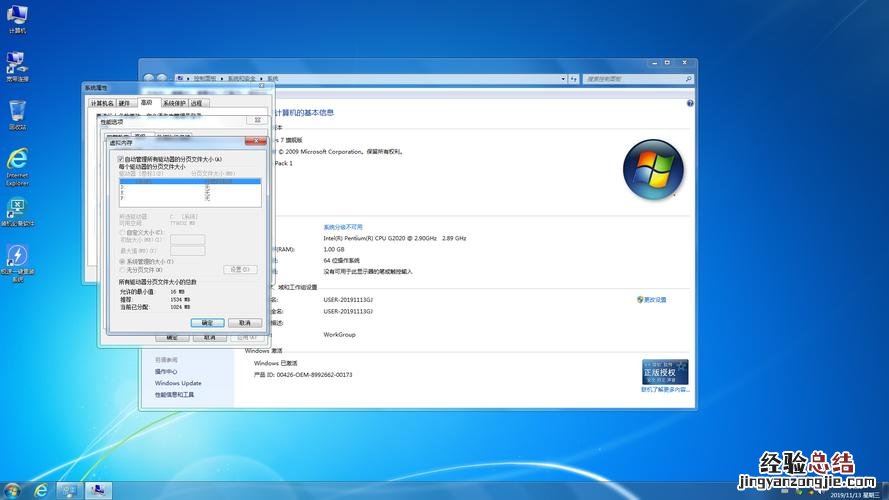The height and width of the screenshot is (500, 889).
Task: Switch to the 计算机名 tab
Action: coord(102,102)
